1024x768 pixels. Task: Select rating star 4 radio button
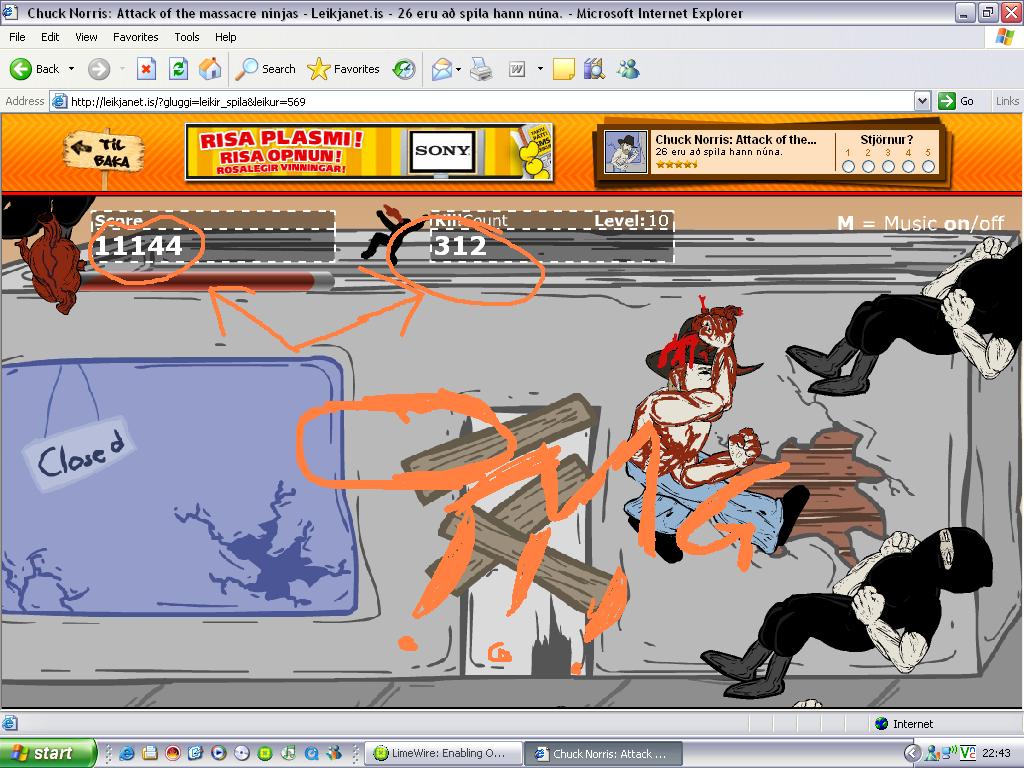(x=908, y=167)
